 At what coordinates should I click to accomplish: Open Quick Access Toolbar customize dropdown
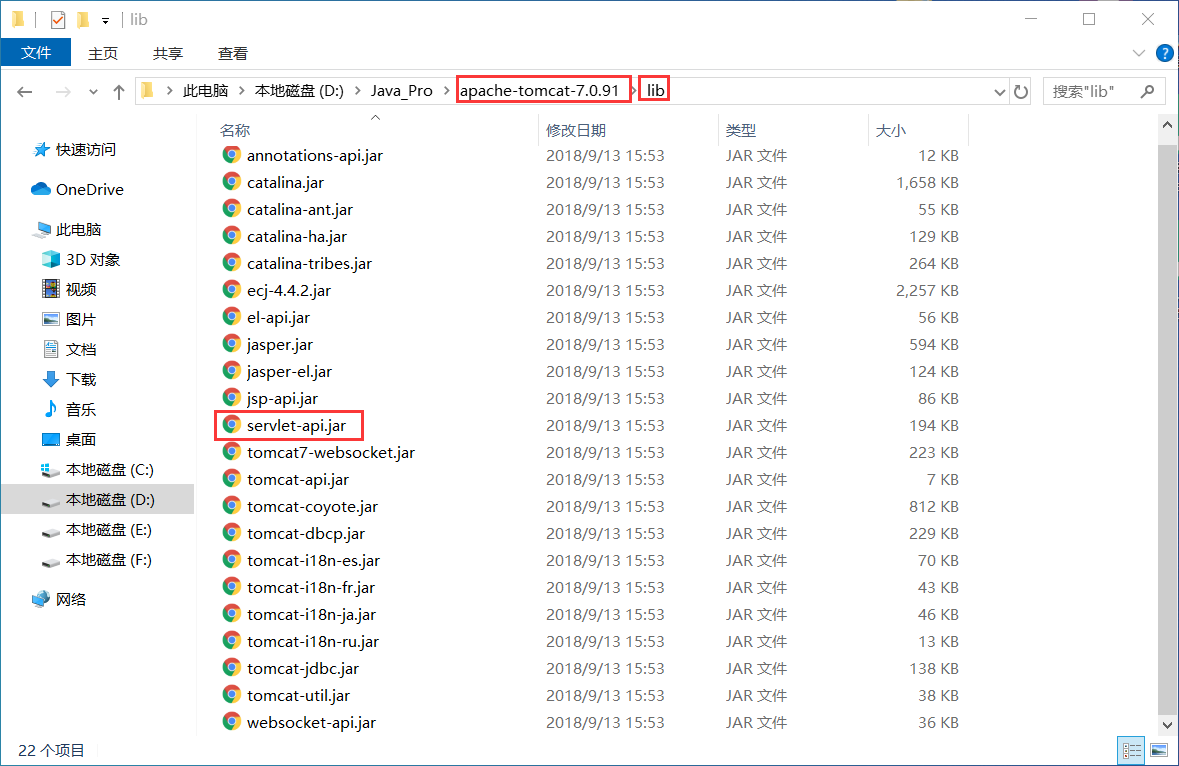tap(105, 20)
